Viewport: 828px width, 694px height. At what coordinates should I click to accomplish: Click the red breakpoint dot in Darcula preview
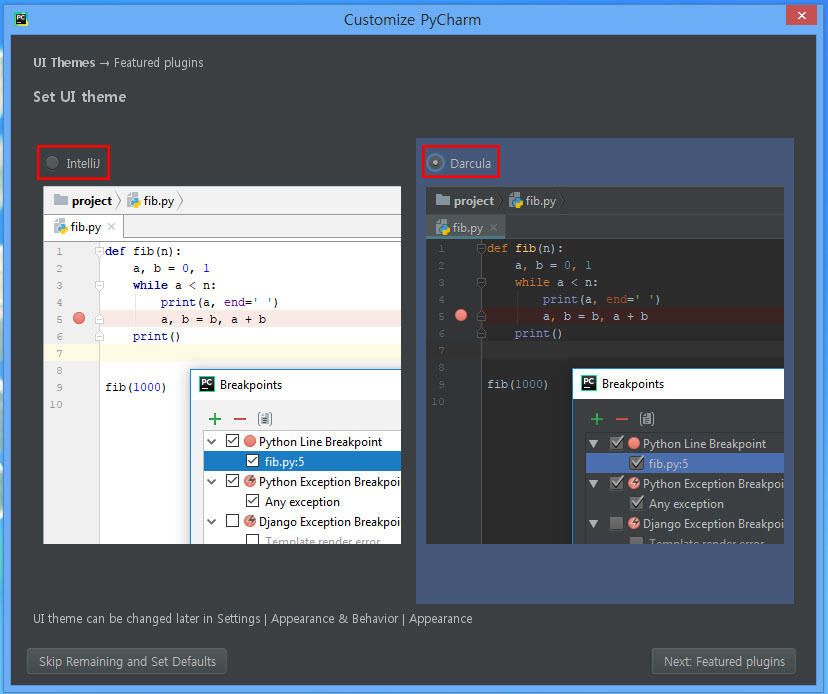point(461,315)
